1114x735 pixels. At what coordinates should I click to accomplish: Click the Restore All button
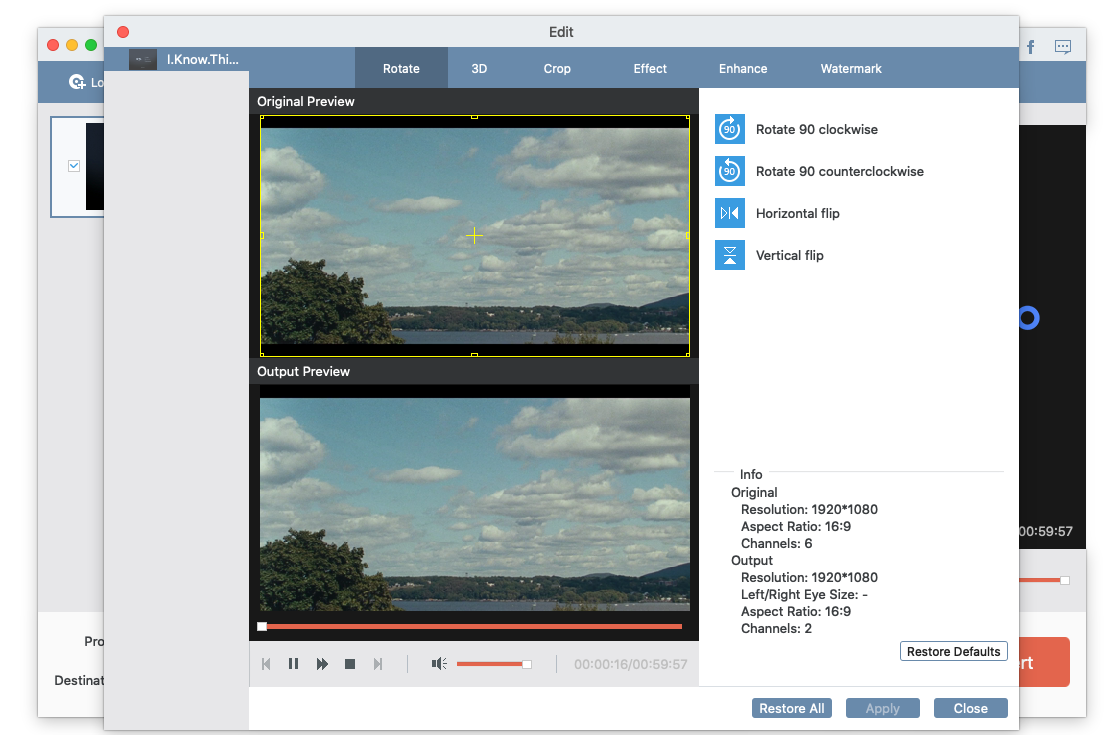(x=792, y=708)
